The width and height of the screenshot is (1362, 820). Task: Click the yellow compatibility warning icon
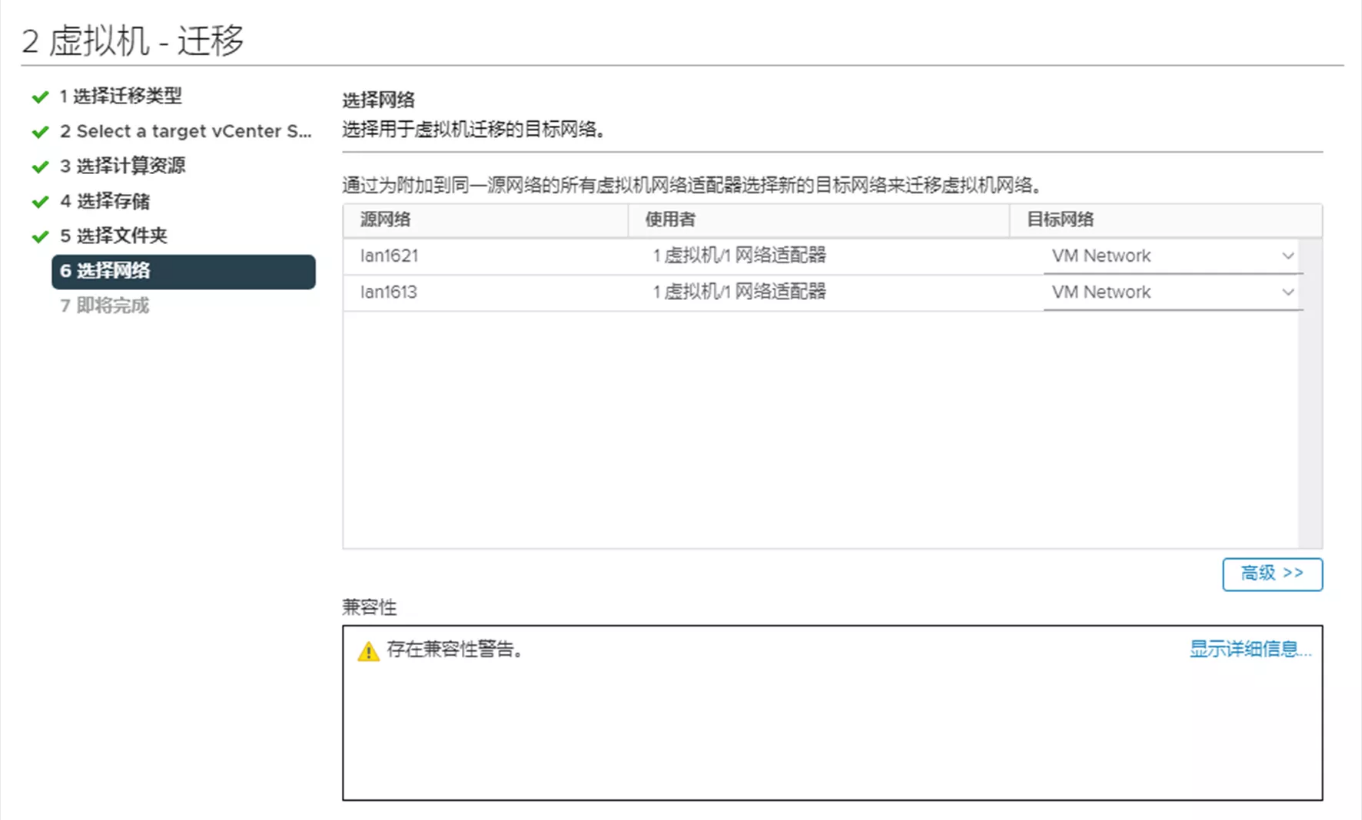tap(369, 651)
